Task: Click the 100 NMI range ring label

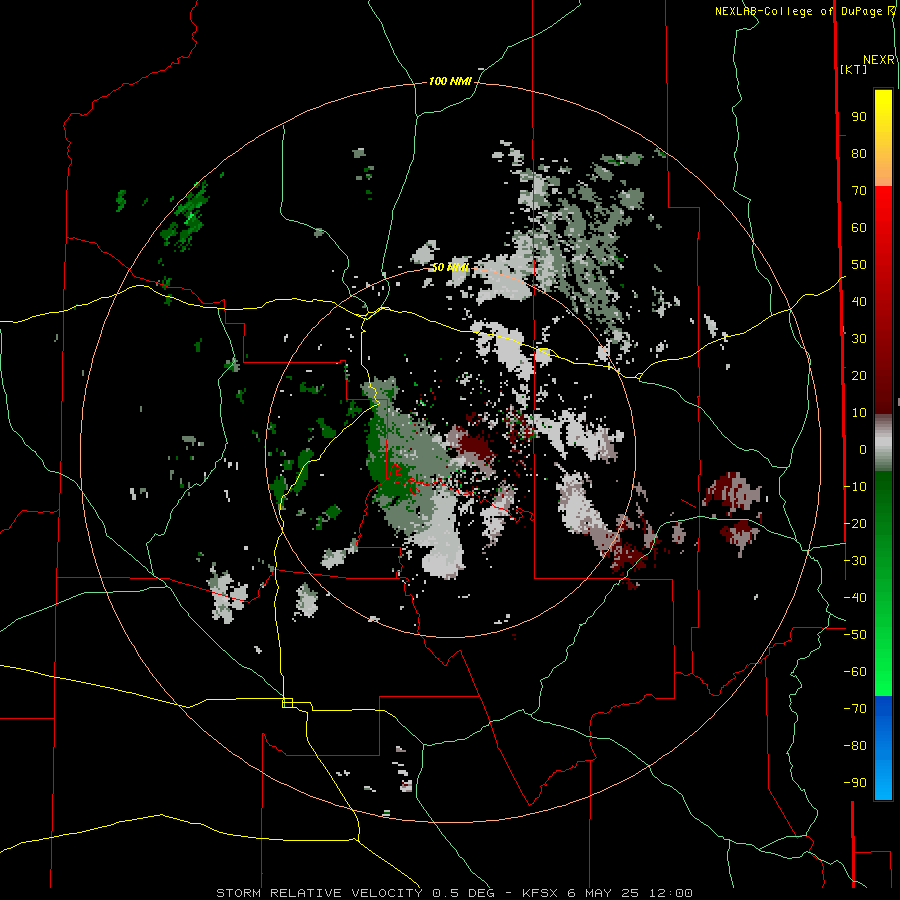Action: [x=449, y=82]
